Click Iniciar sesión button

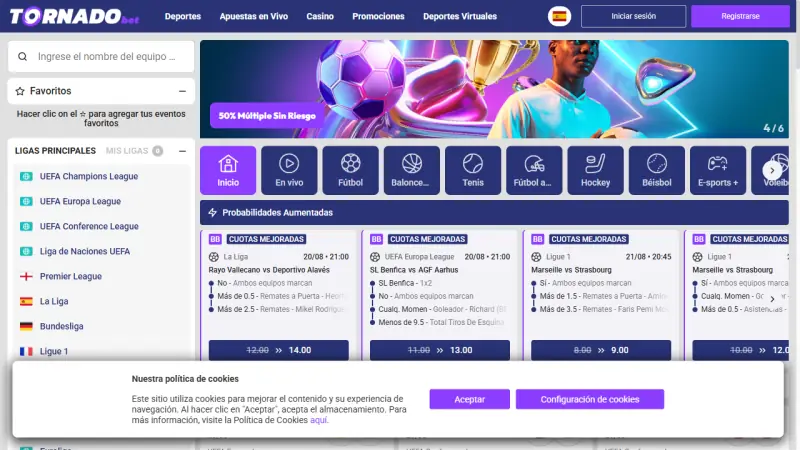click(x=634, y=16)
